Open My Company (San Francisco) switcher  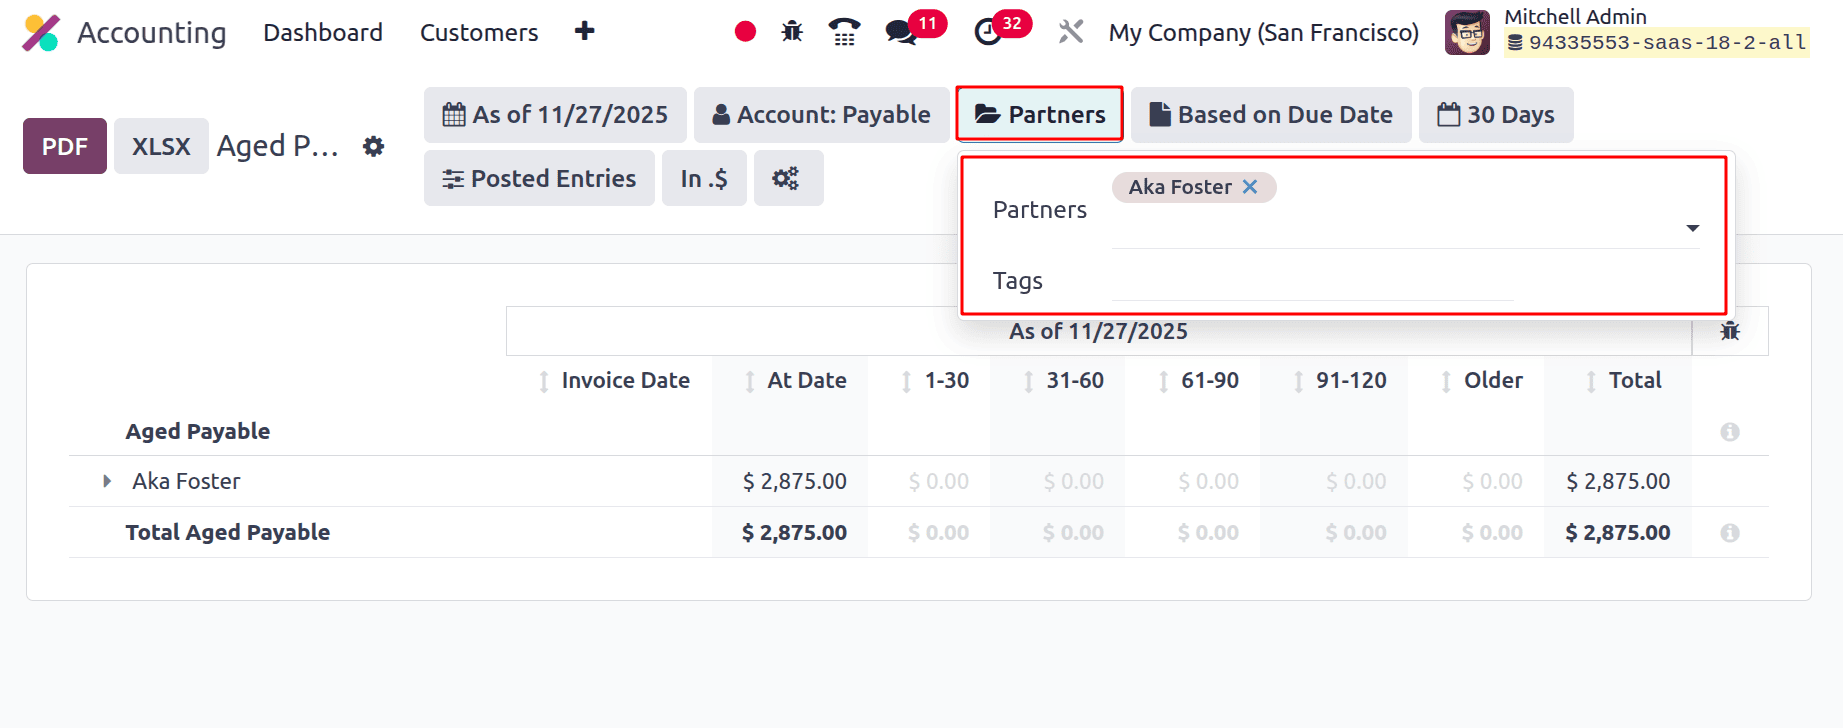[x=1264, y=32]
